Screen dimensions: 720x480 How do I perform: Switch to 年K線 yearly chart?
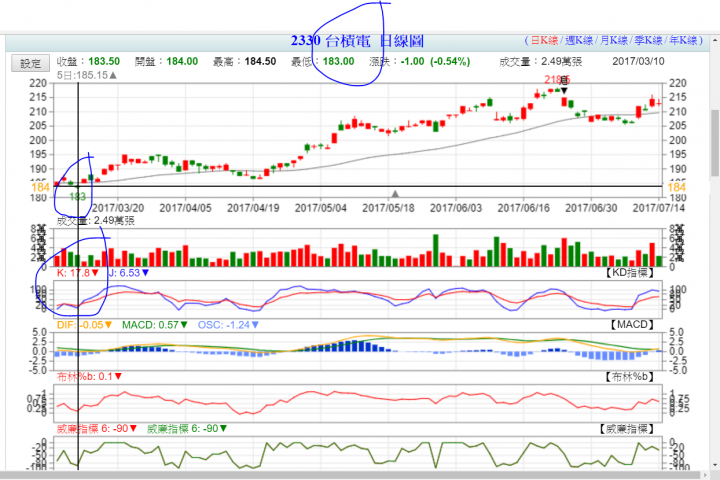pos(683,40)
